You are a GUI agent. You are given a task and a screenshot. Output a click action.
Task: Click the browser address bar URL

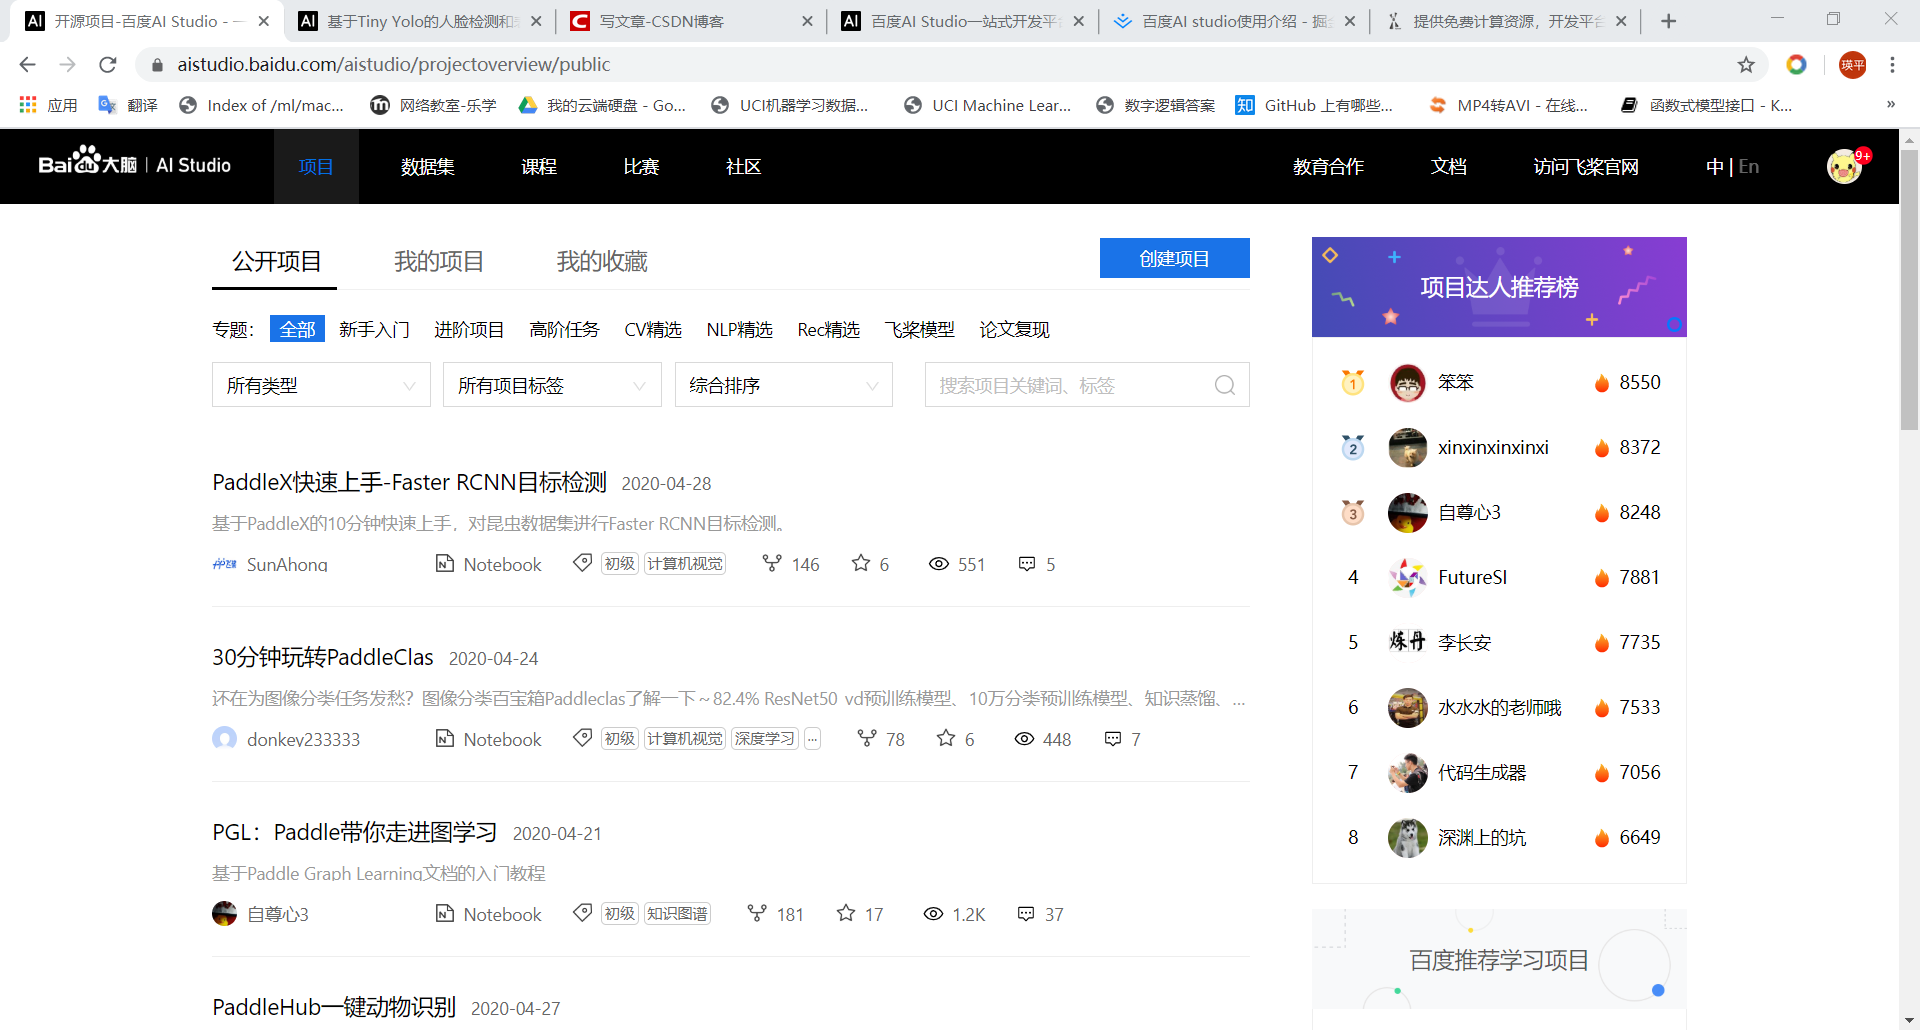click(x=394, y=65)
